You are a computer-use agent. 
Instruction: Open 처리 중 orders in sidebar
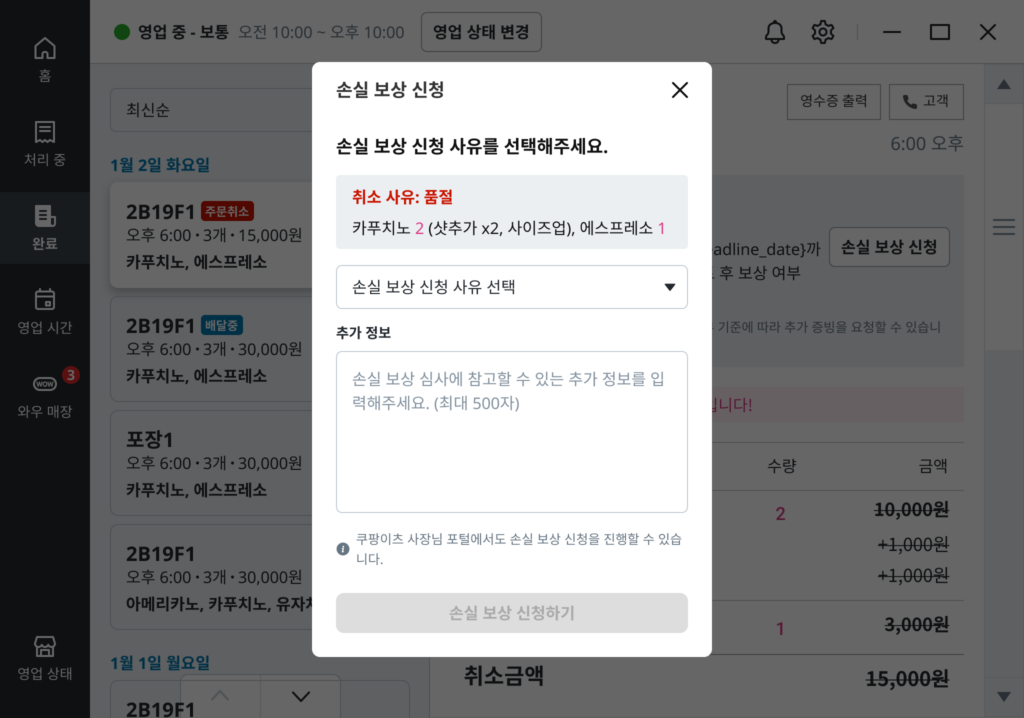click(x=45, y=143)
